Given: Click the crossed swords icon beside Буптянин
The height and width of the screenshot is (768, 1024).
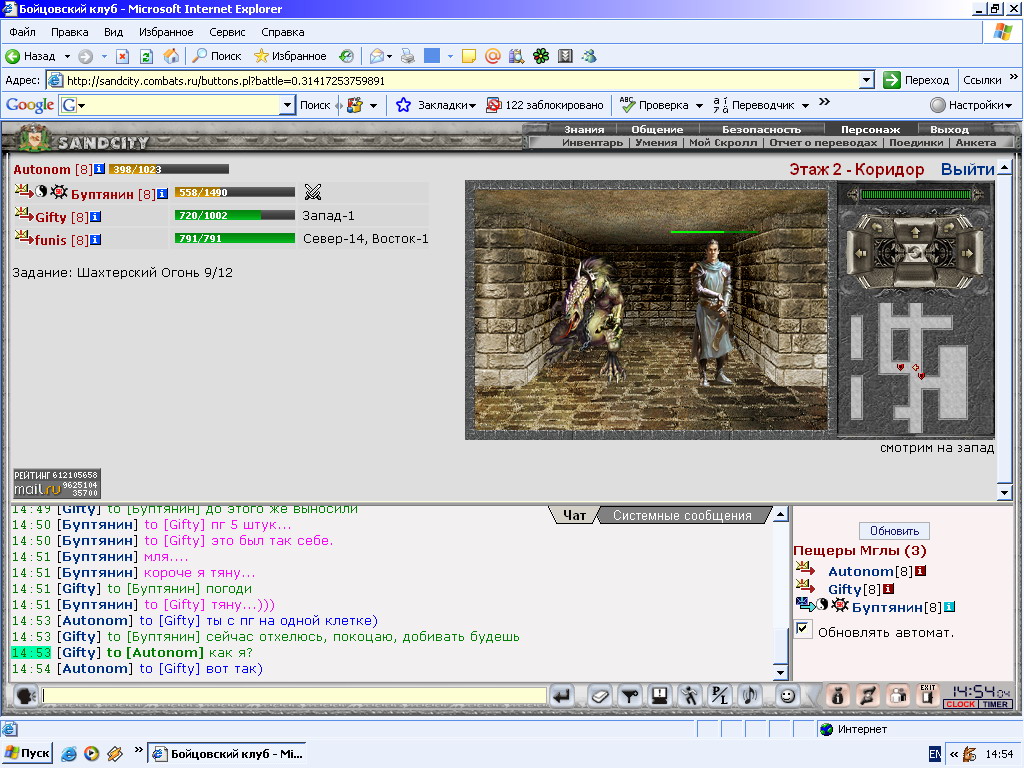Looking at the screenshot, I should [x=313, y=192].
